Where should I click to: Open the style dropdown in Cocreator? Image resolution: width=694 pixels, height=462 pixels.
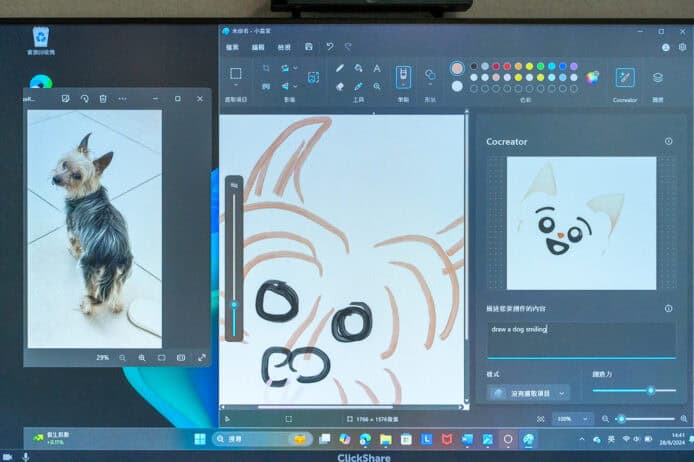[x=529, y=393]
